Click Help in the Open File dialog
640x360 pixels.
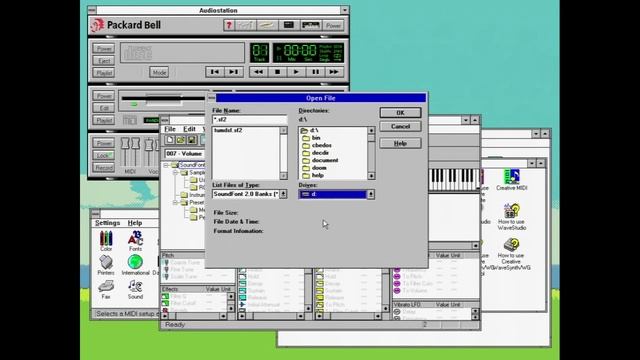pyautogui.click(x=400, y=143)
